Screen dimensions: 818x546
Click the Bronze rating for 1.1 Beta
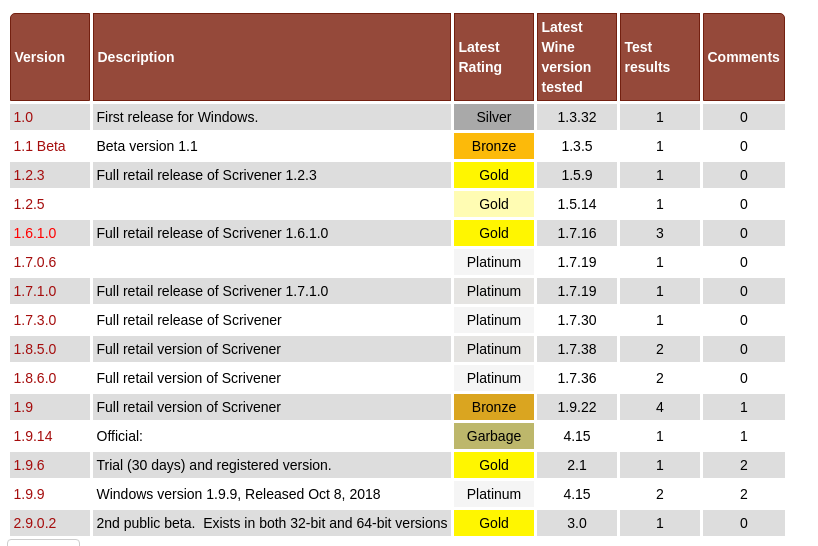coord(494,146)
